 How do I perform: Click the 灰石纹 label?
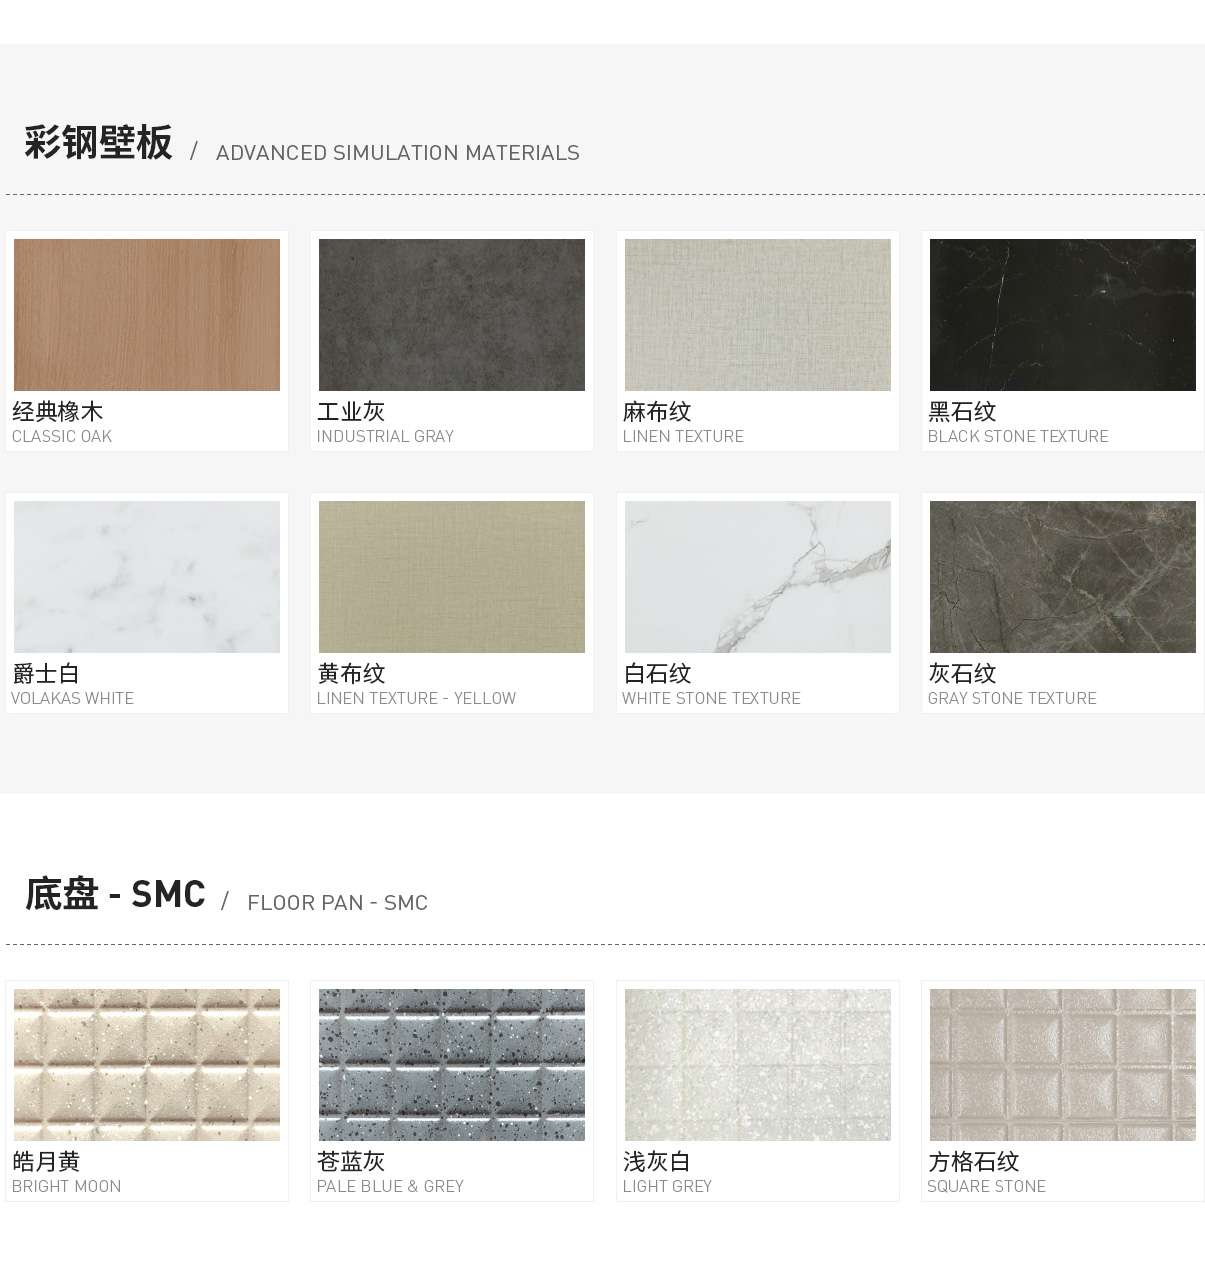click(x=962, y=674)
